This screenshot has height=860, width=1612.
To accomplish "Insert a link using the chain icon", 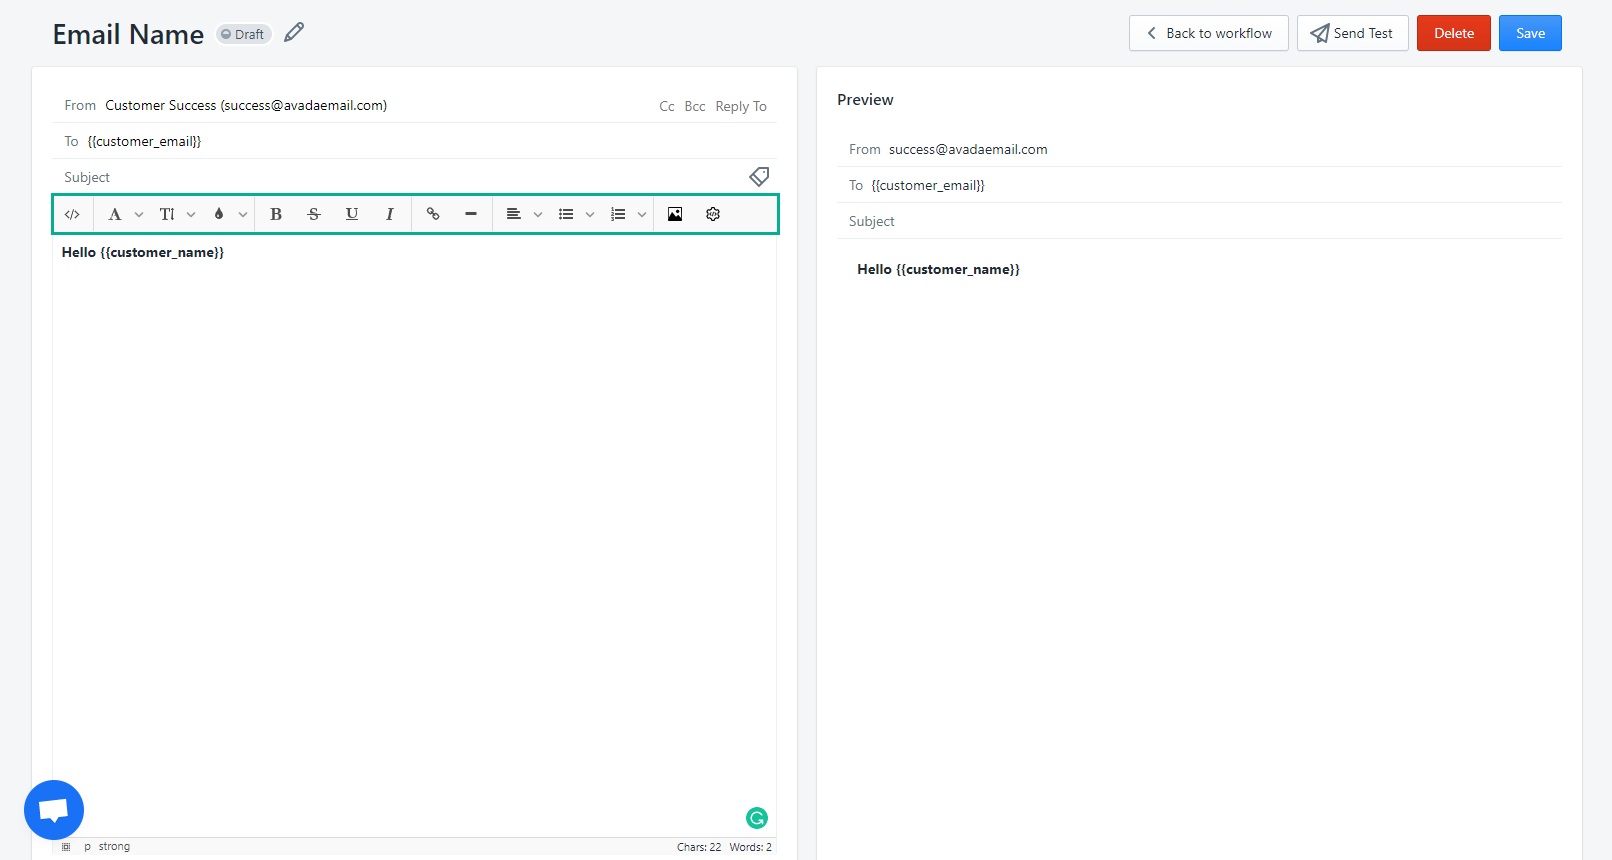I will pyautogui.click(x=433, y=214).
